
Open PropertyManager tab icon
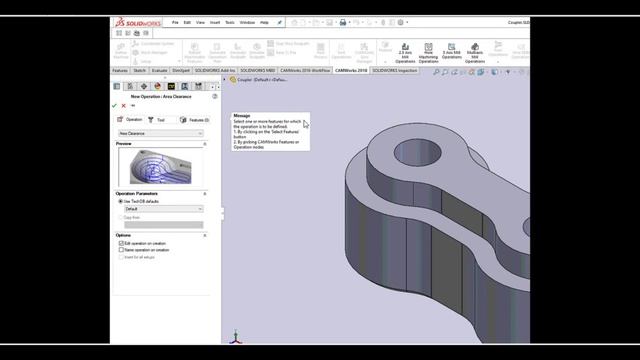point(130,86)
